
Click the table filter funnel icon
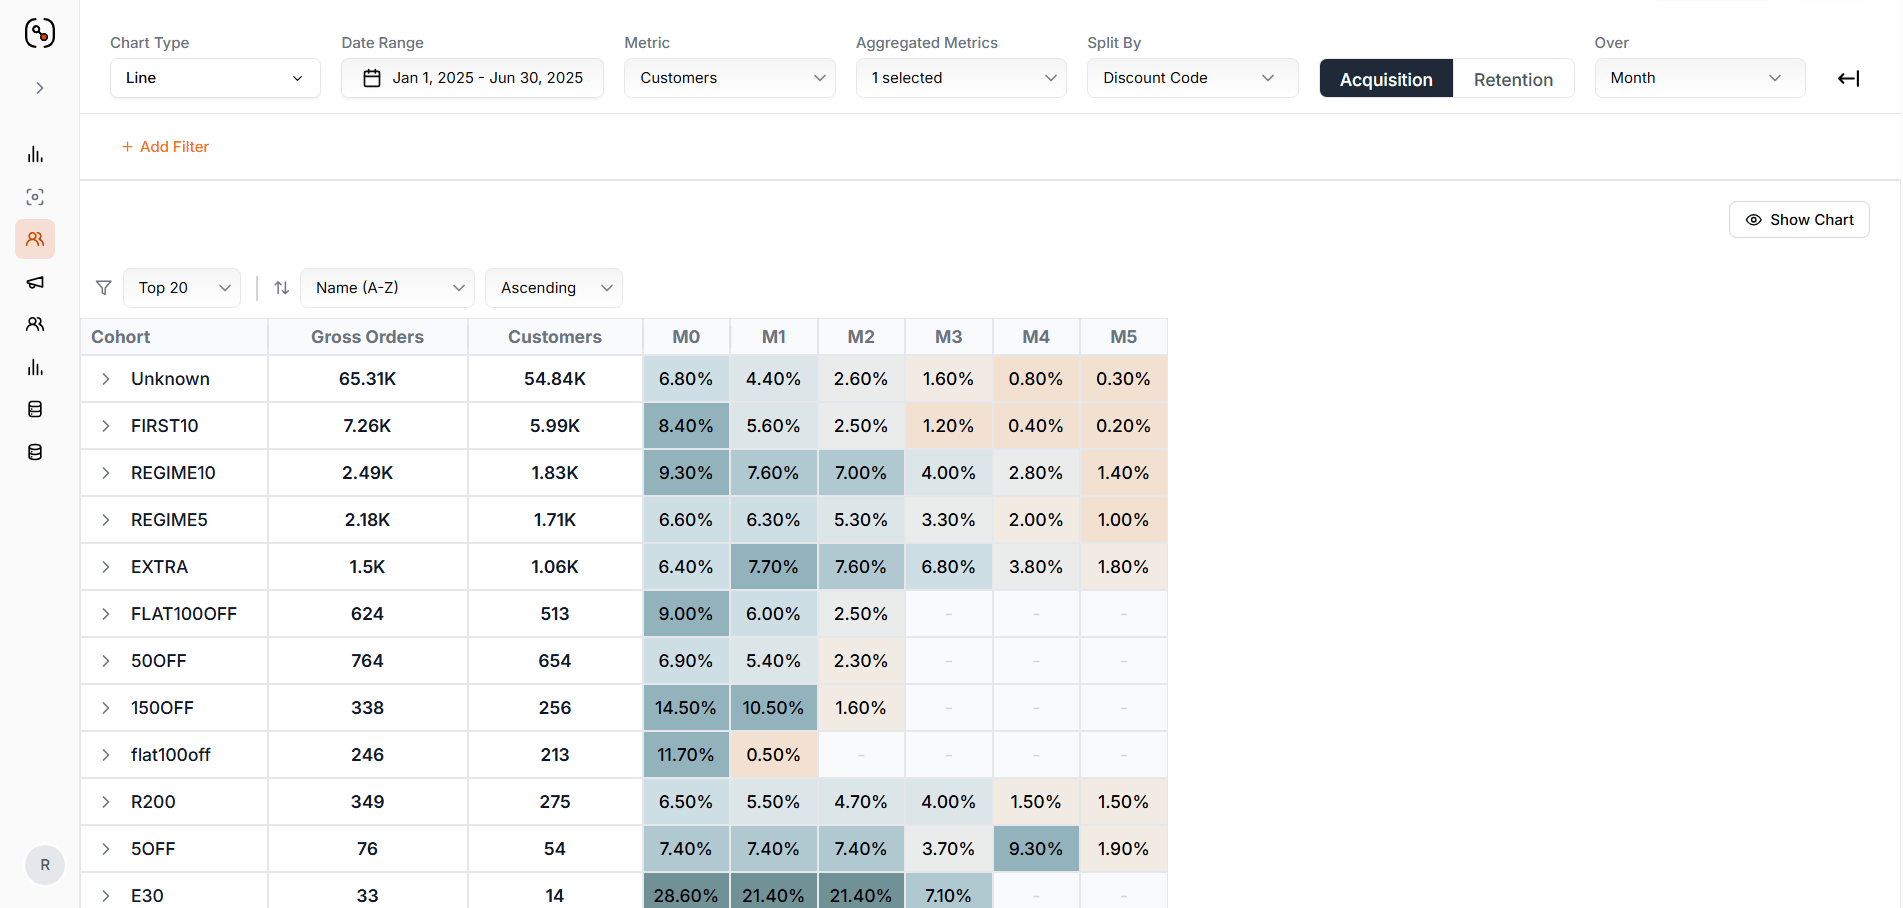(103, 288)
